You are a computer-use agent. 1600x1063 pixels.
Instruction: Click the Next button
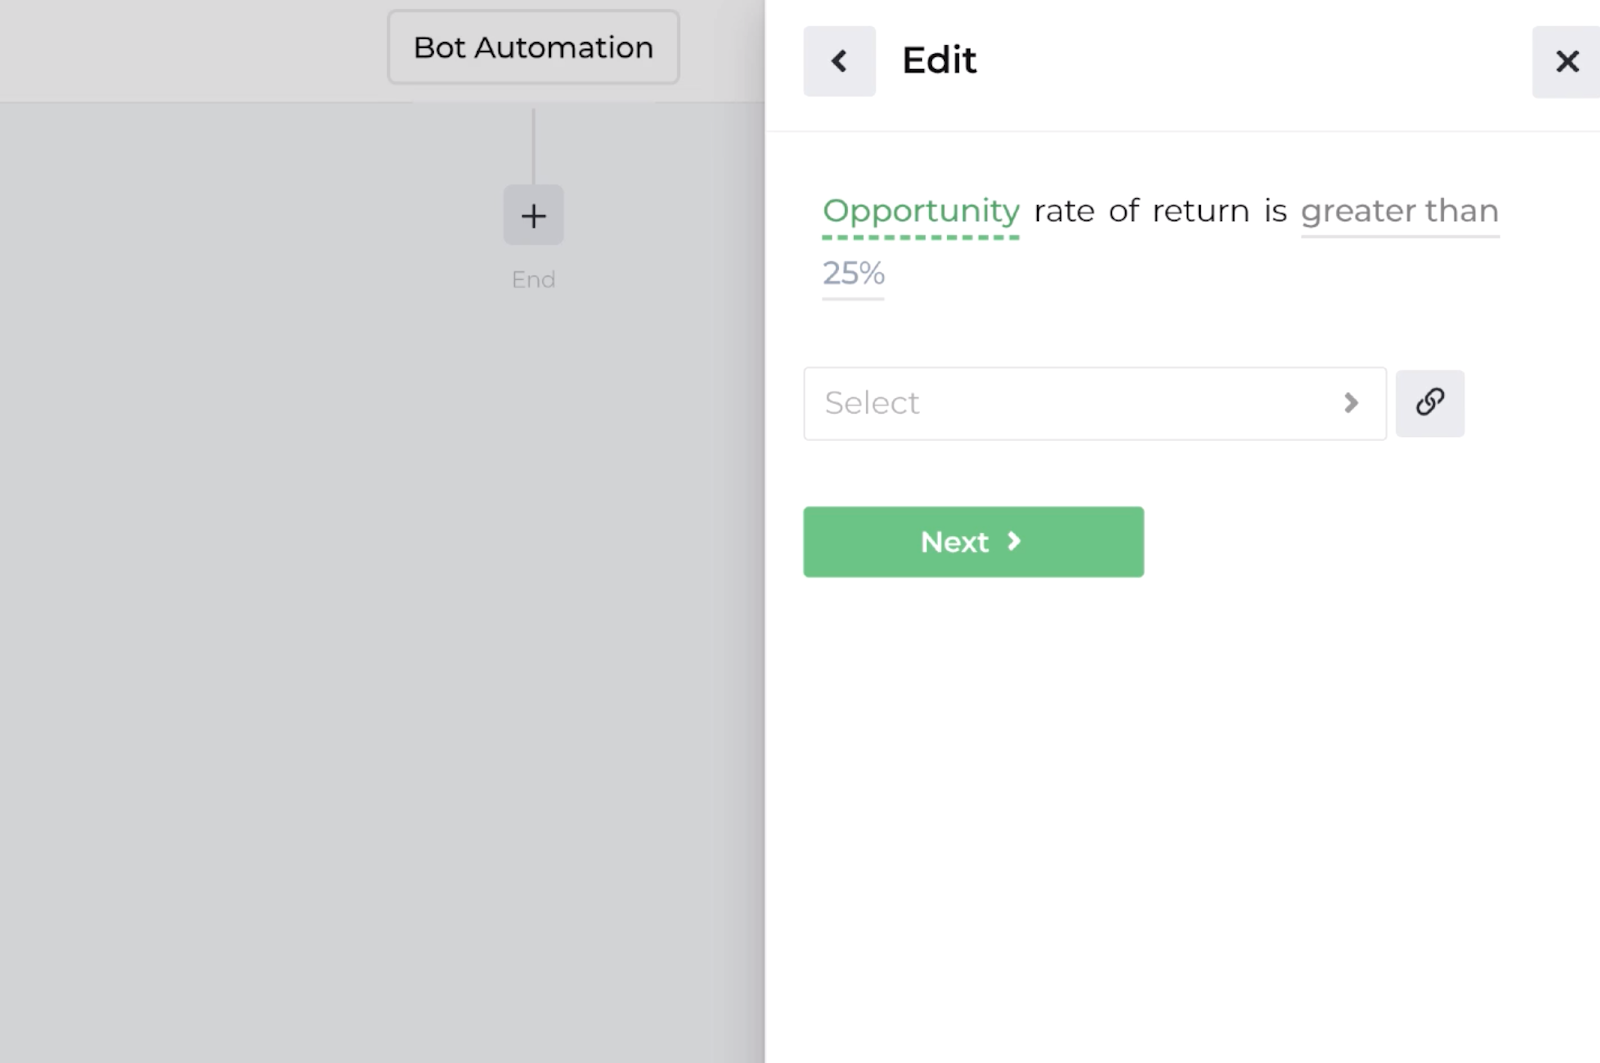click(x=973, y=542)
